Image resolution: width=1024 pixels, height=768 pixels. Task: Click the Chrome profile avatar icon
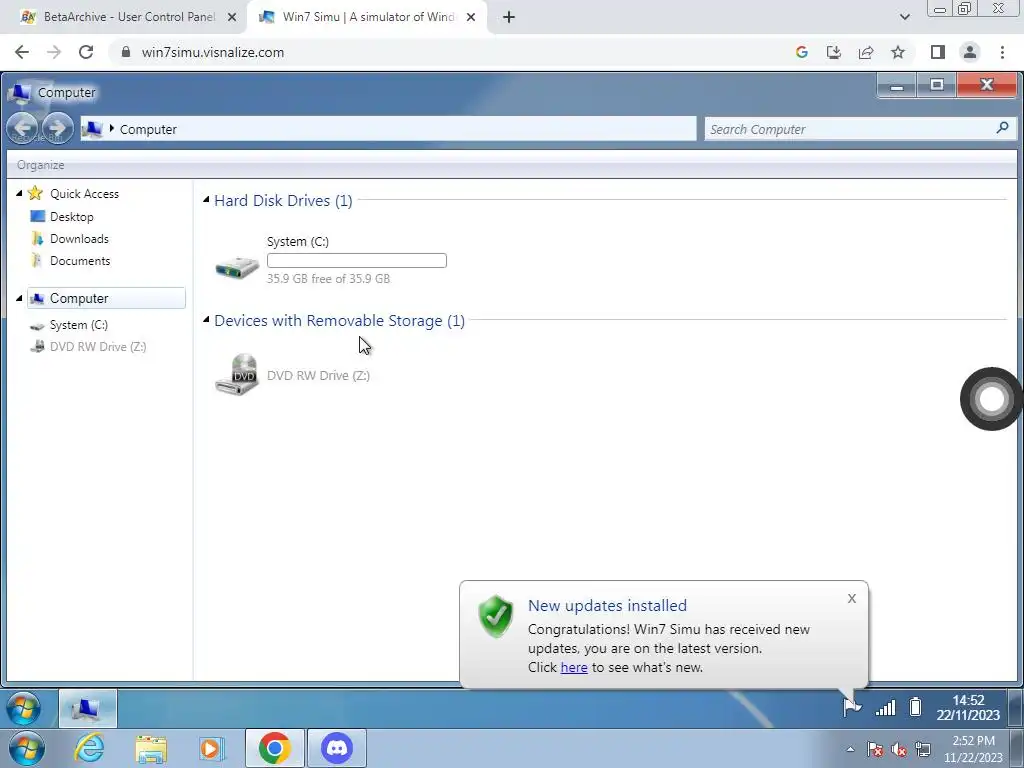click(x=970, y=52)
